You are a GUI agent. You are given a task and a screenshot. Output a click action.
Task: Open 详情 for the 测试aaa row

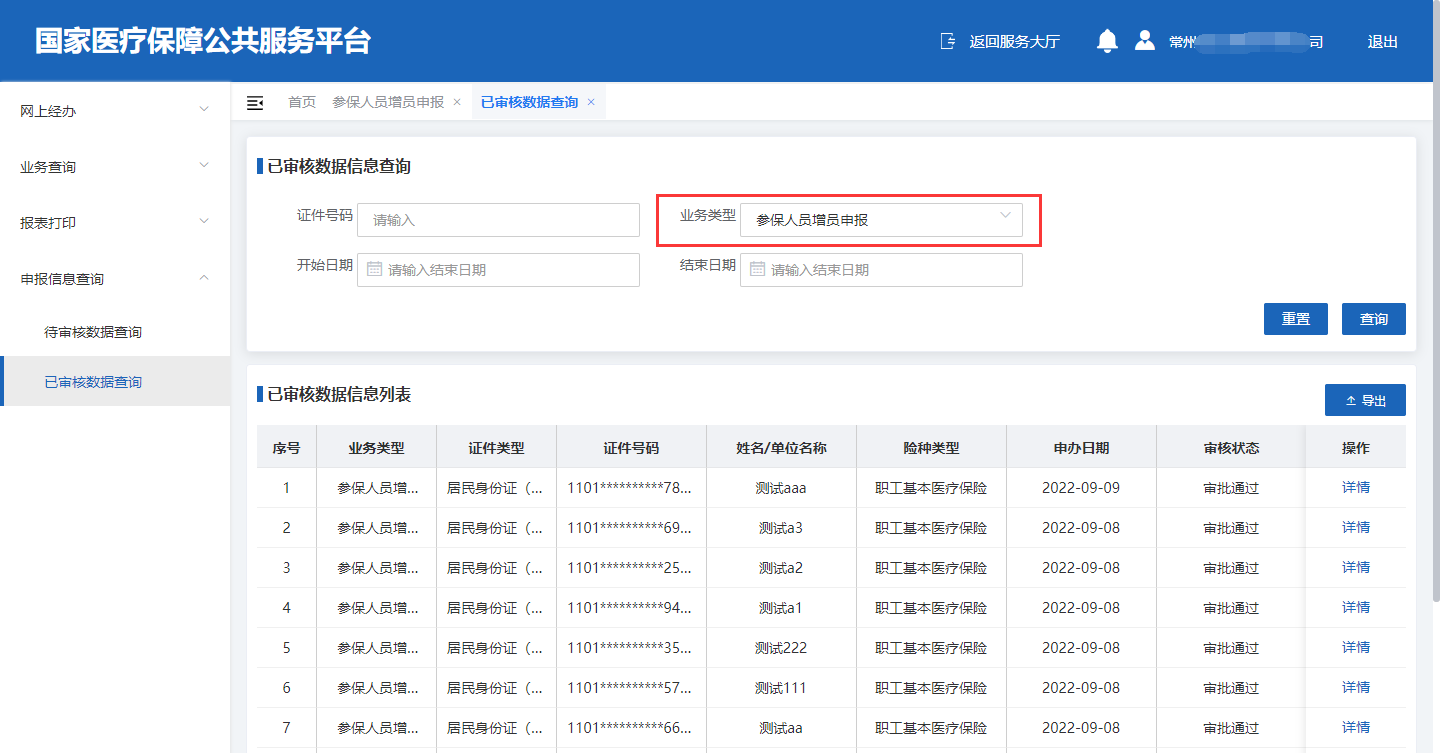1355,487
